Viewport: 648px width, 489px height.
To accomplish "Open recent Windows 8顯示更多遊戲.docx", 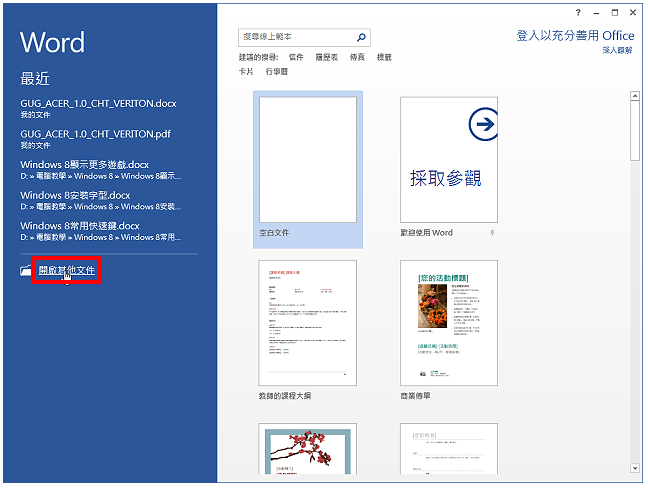I will click(100, 169).
